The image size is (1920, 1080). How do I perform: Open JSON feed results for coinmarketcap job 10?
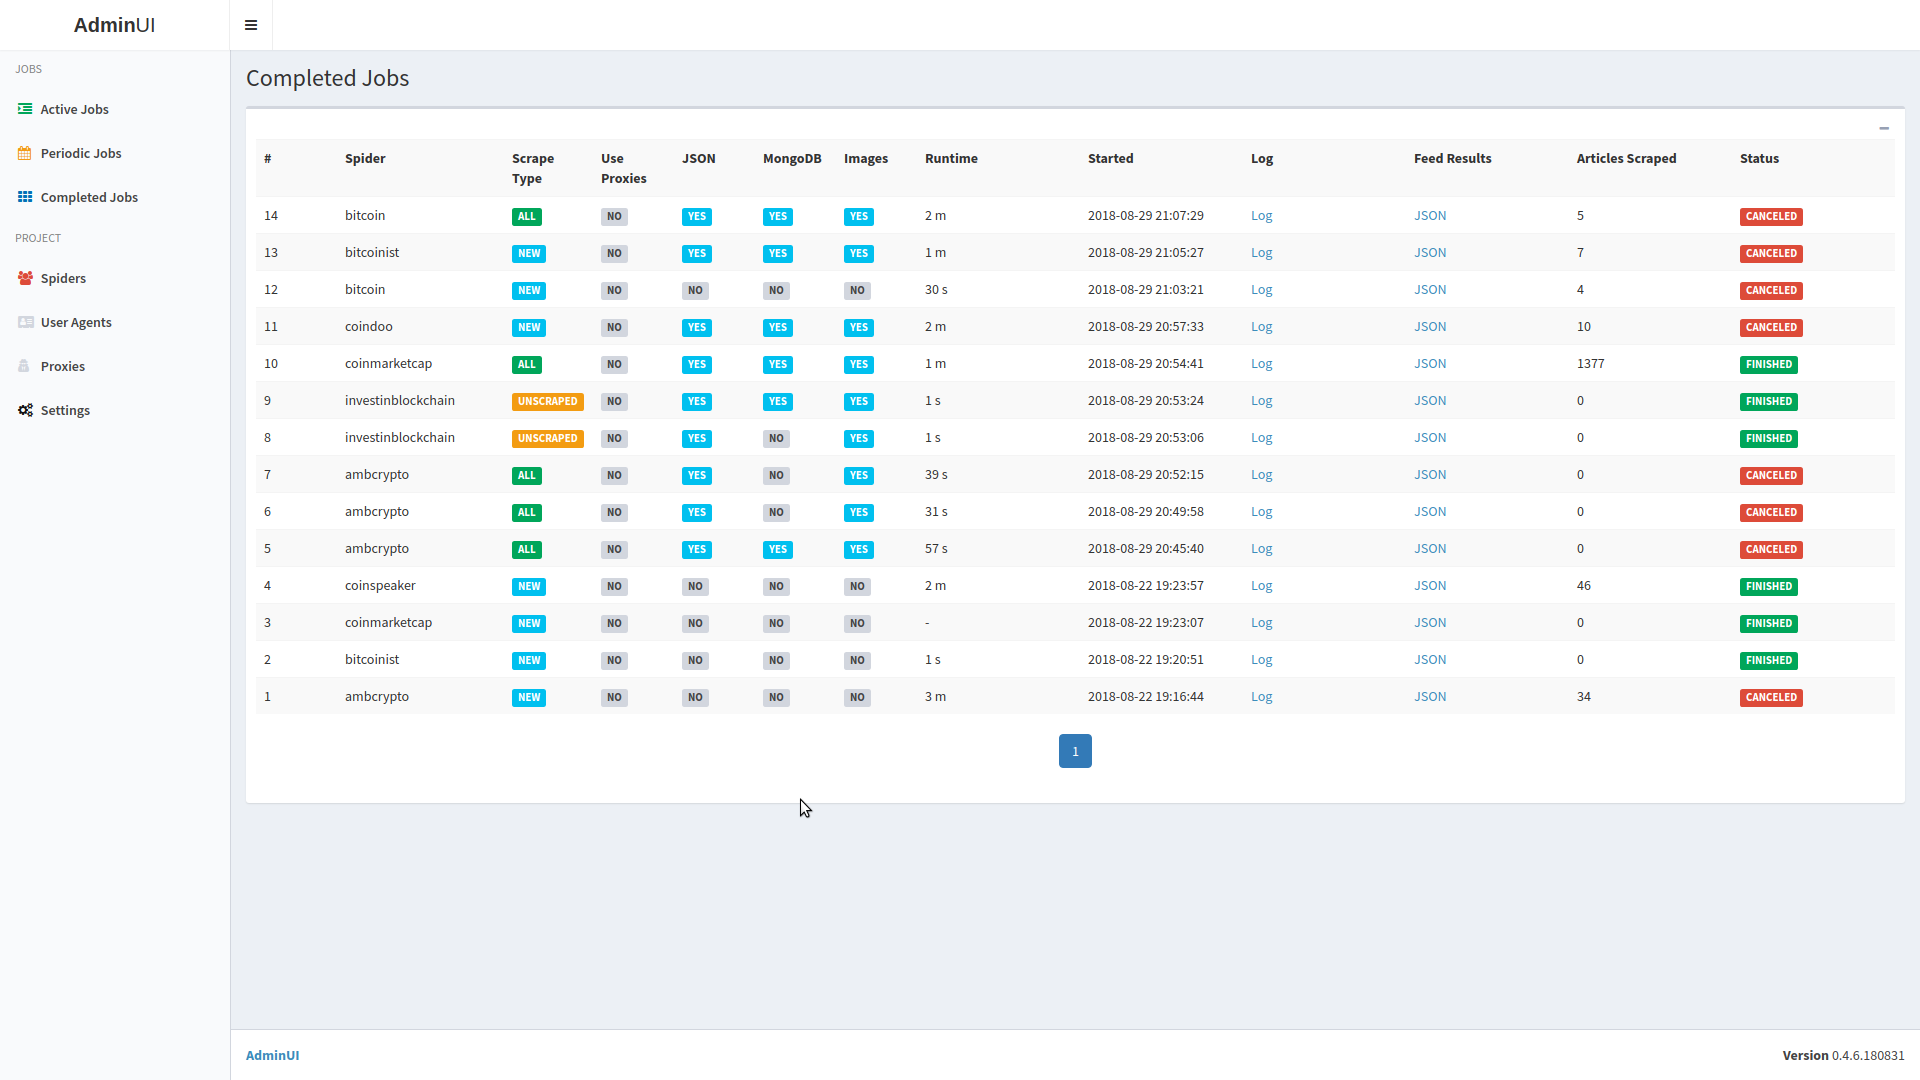coord(1430,364)
